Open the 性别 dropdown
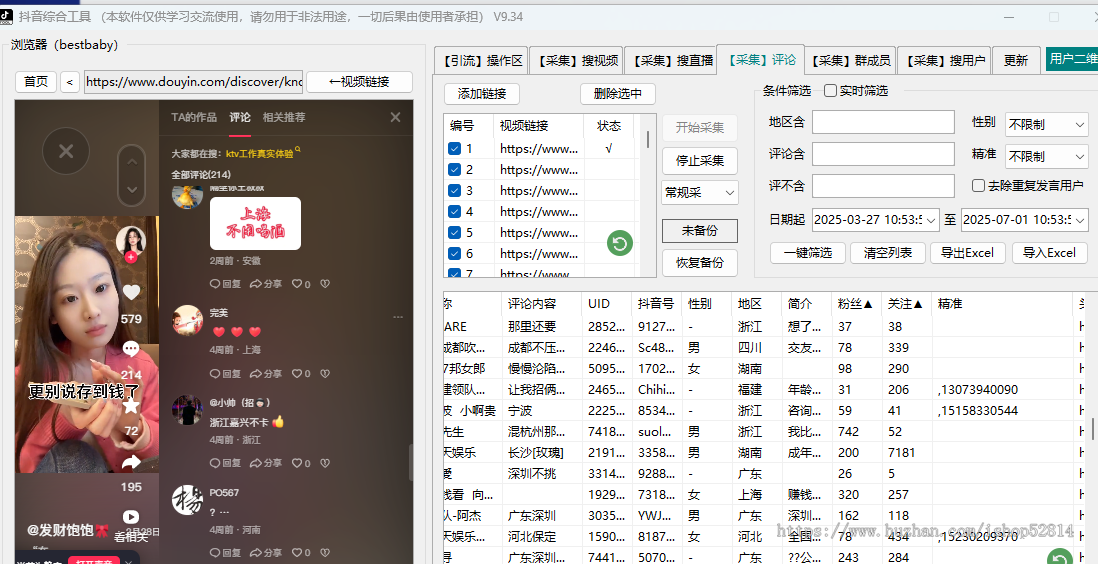Screen dimensions: 1098x564 pyautogui.click(x=1046, y=124)
